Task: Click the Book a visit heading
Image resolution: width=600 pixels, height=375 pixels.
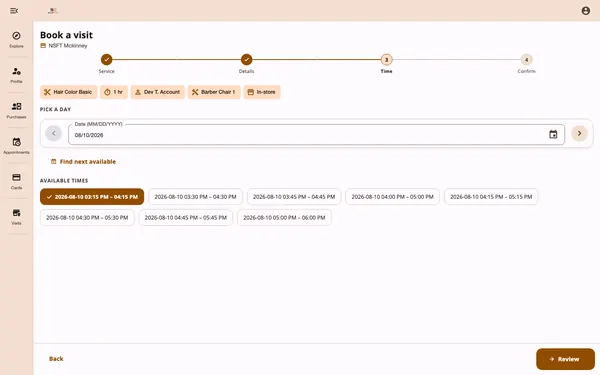Action: 67,35
